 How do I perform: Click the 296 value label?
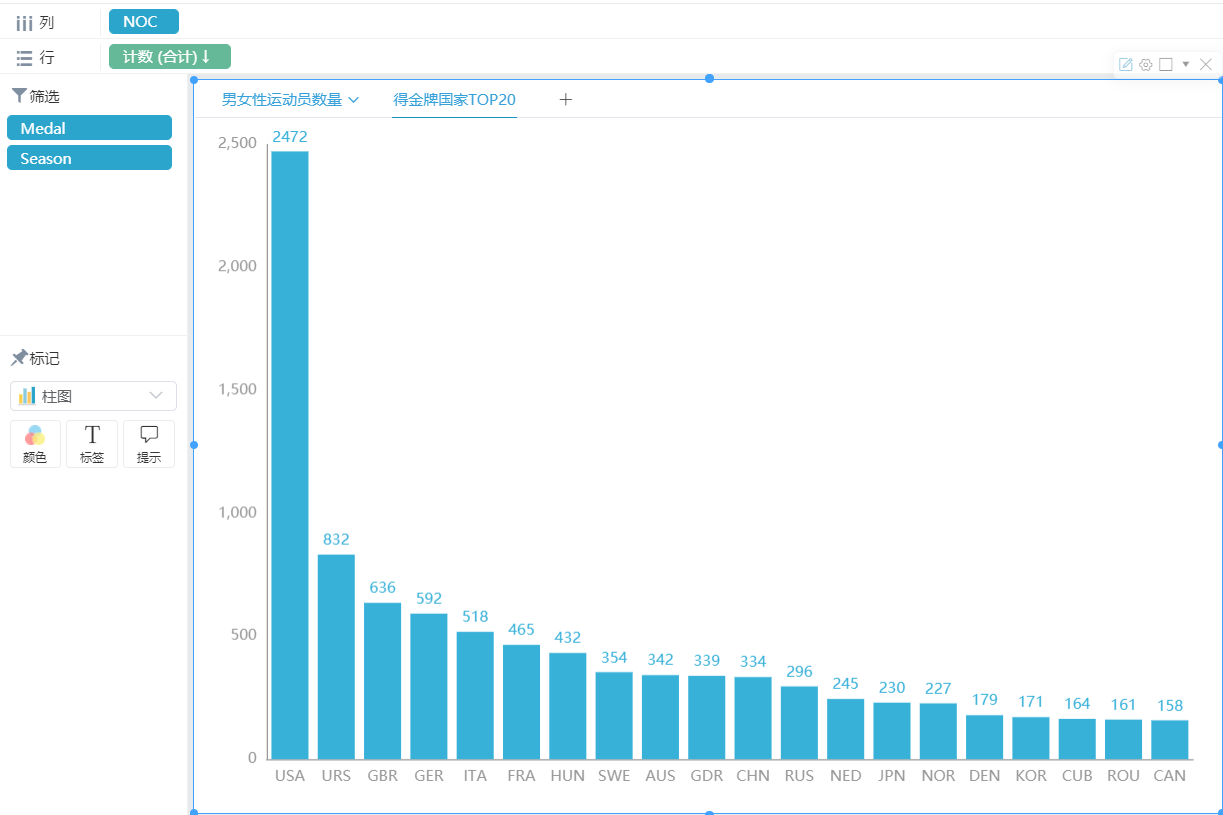(x=799, y=672)
